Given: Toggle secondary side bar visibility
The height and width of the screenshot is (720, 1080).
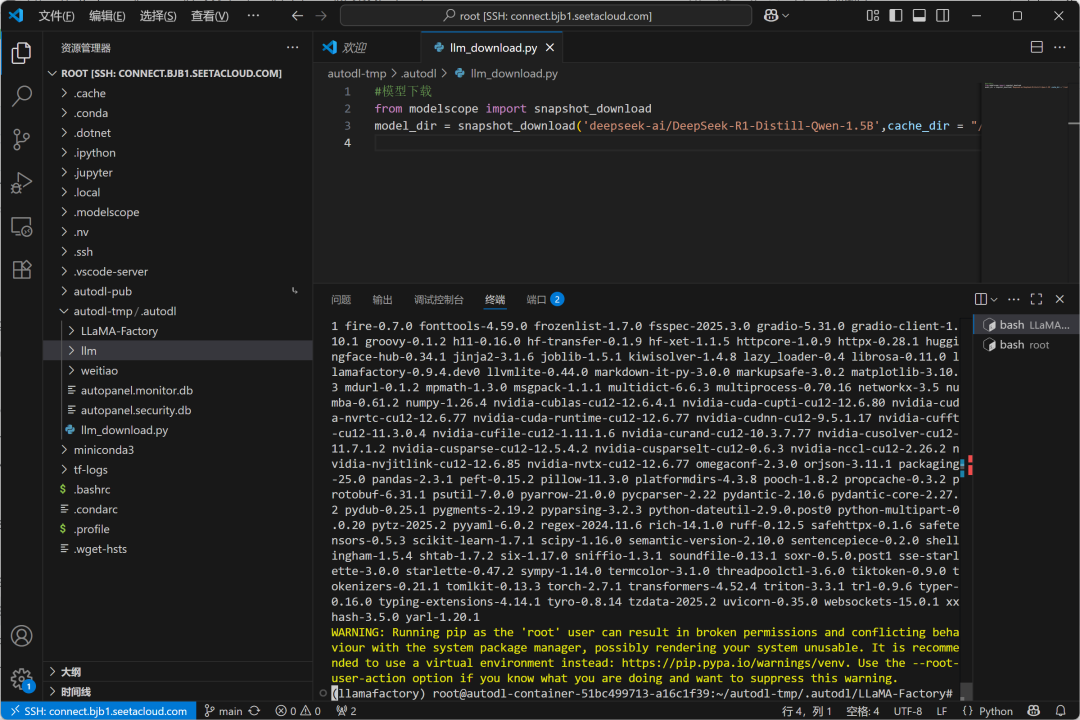Looking at the screenshot, I should (943, 15).
